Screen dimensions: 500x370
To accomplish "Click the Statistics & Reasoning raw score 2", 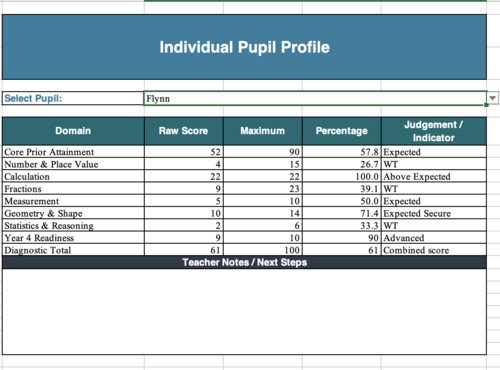I will click(x=184, y=226).
